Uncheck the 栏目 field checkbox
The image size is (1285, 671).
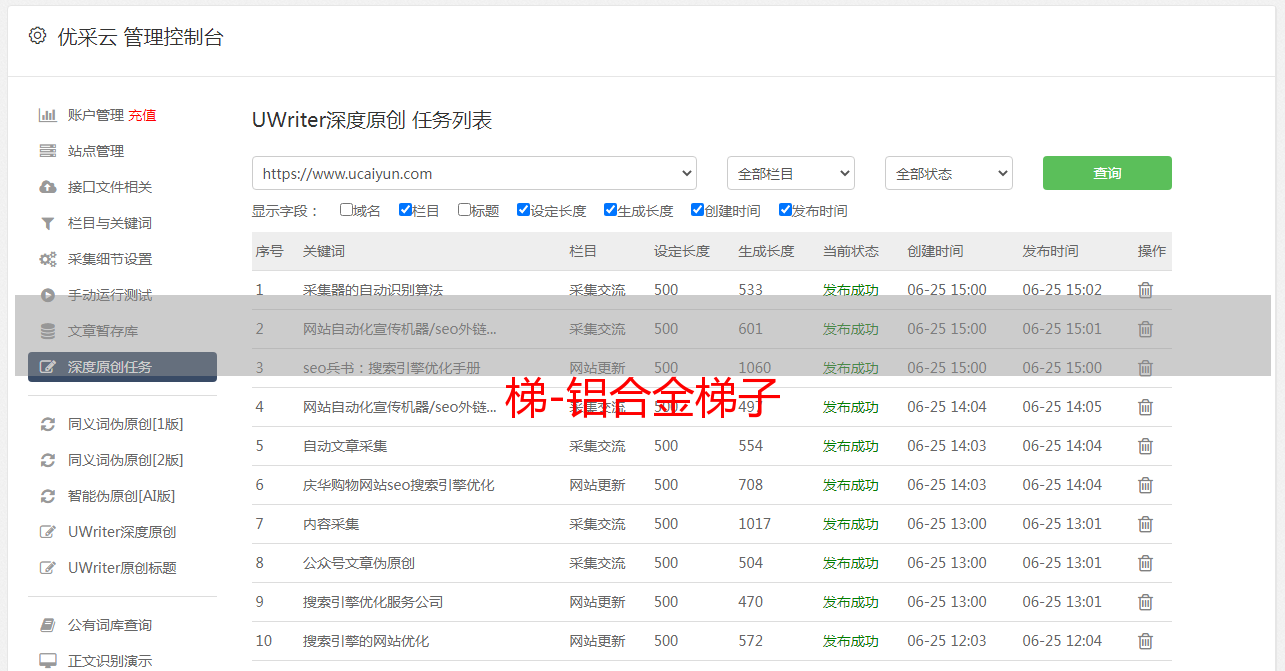[x=405, y=210]
